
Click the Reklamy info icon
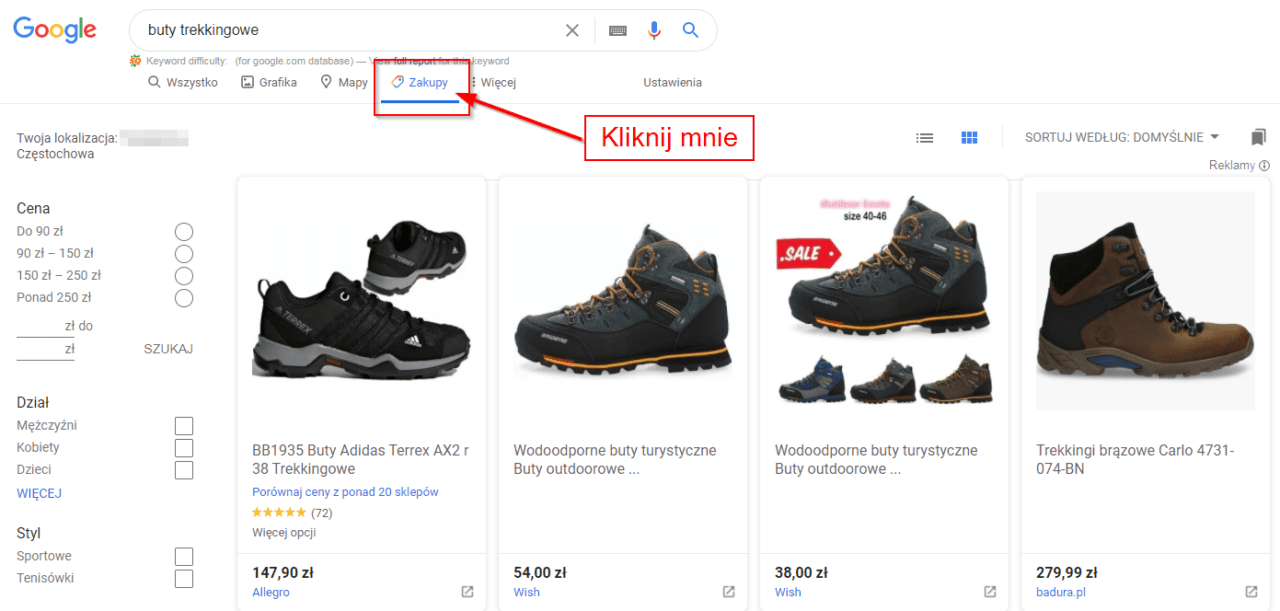(x=1264, y=166)
